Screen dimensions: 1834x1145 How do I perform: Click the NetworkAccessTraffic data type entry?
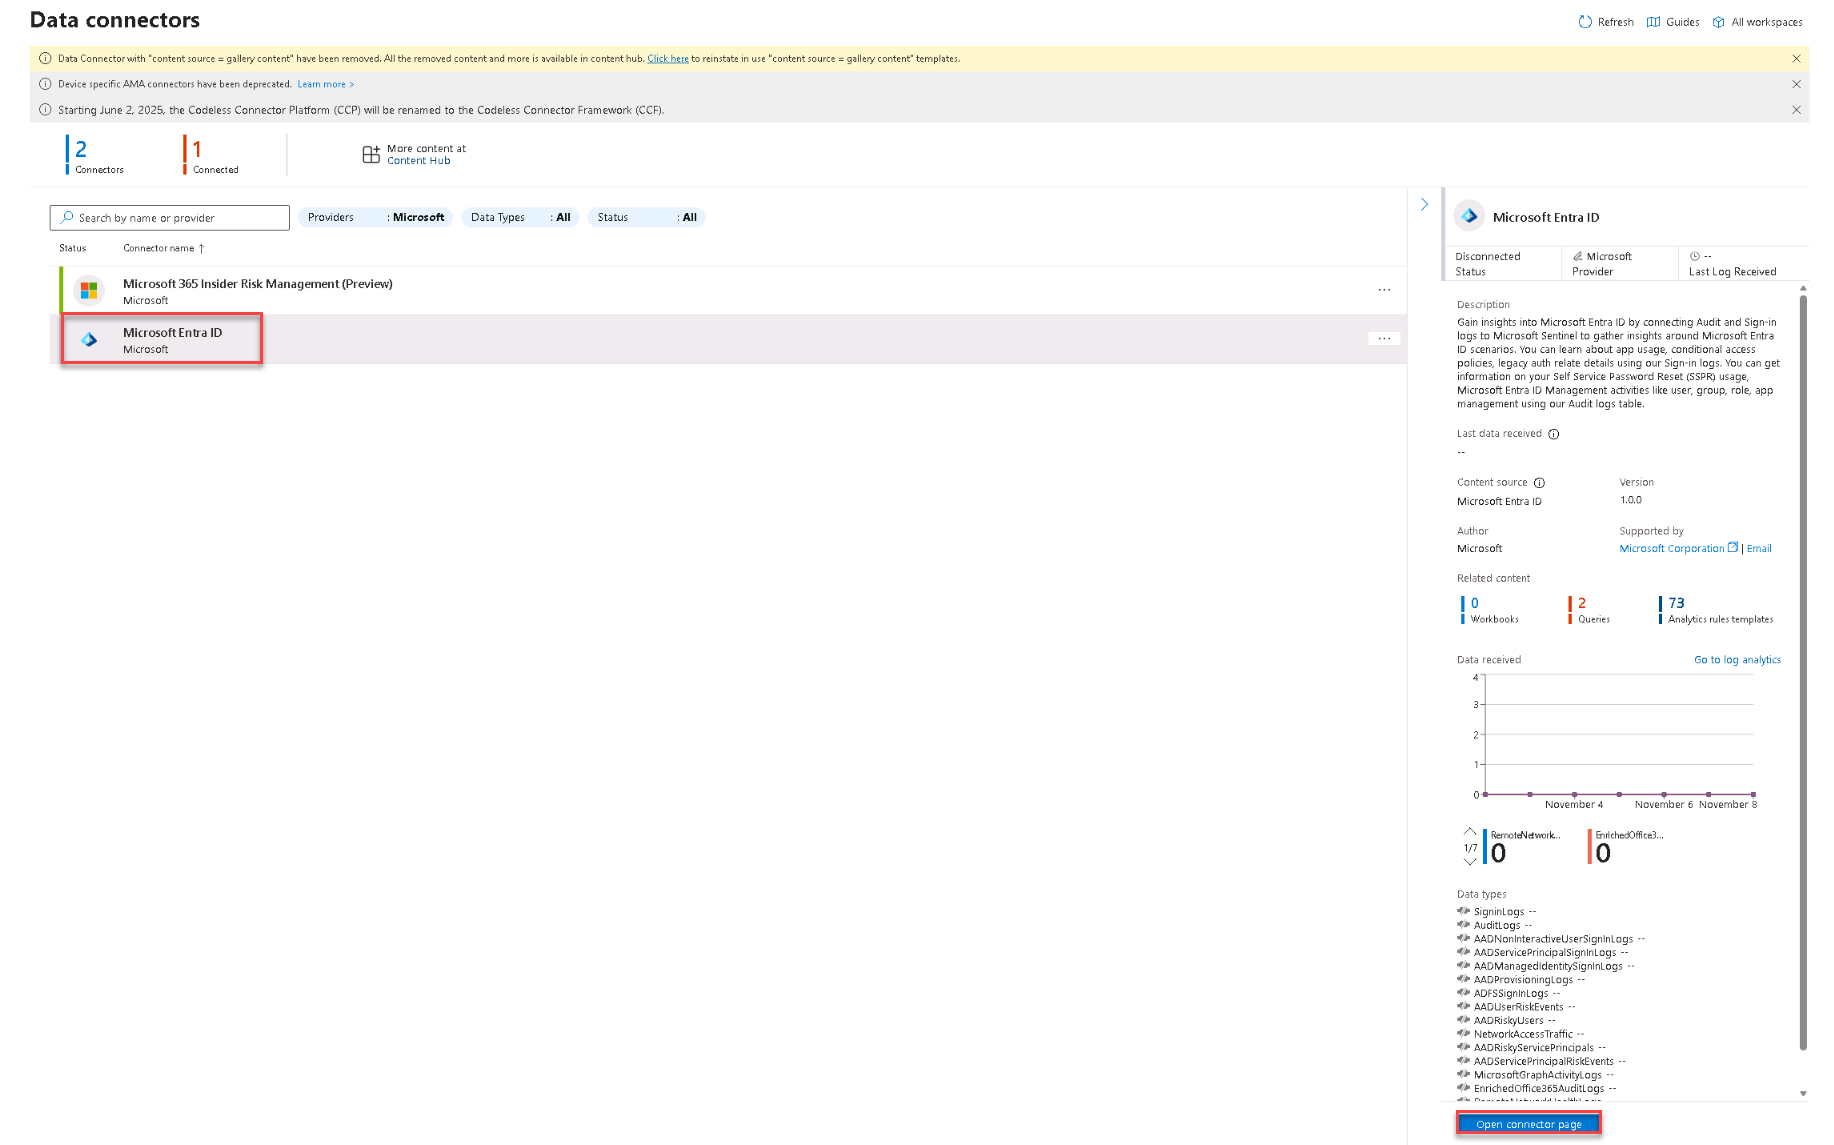tap(1522, 1035)
